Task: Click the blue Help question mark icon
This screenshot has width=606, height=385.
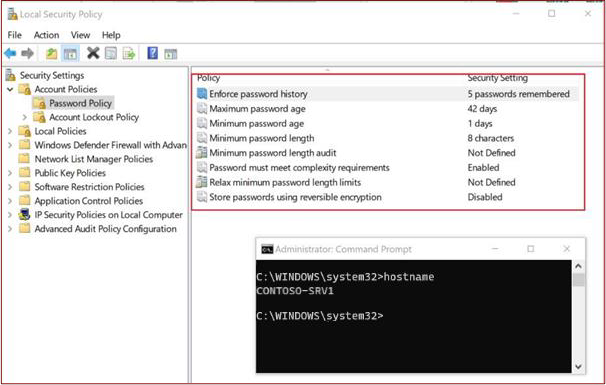Action: click(x=153, y=53)
